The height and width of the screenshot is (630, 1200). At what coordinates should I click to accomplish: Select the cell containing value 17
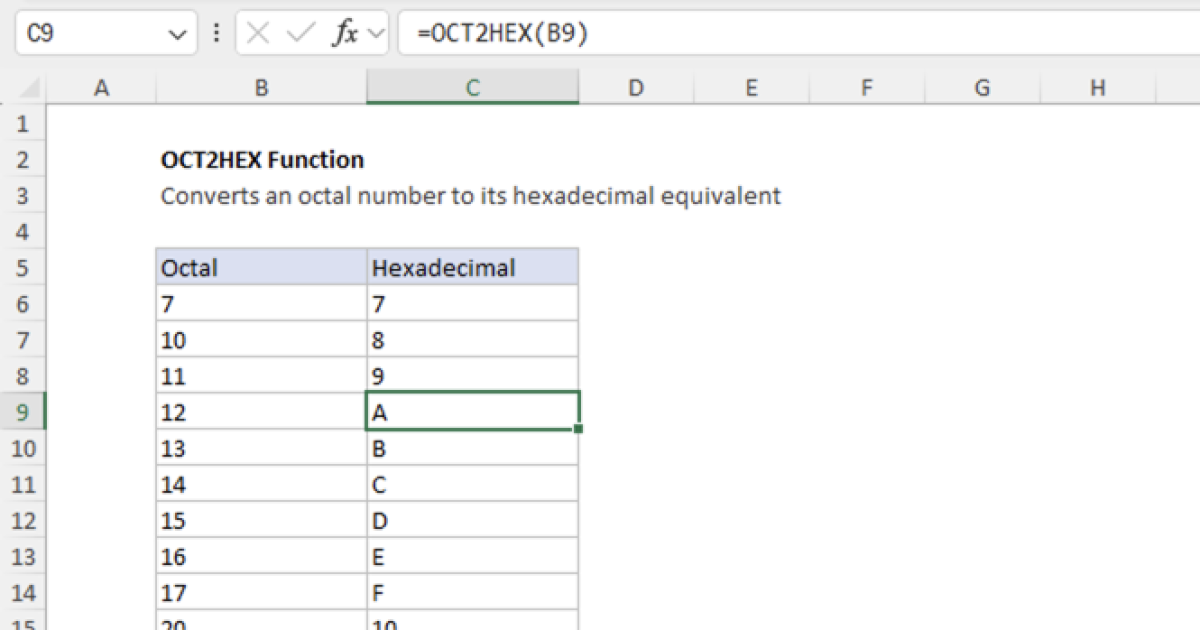pyautogui.click(x=261, y=592)
